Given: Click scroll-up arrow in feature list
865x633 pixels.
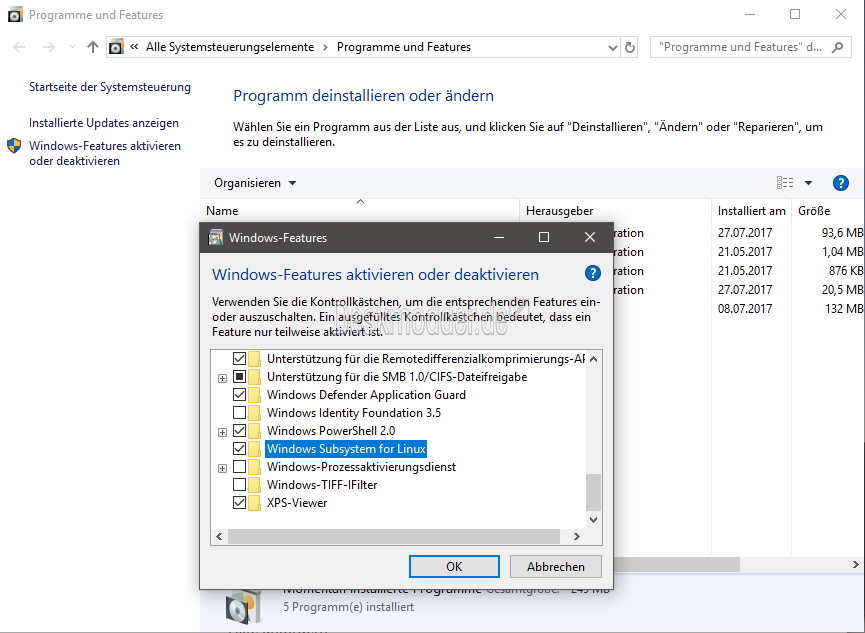Looking at the screenshot, I should (594, 359).
